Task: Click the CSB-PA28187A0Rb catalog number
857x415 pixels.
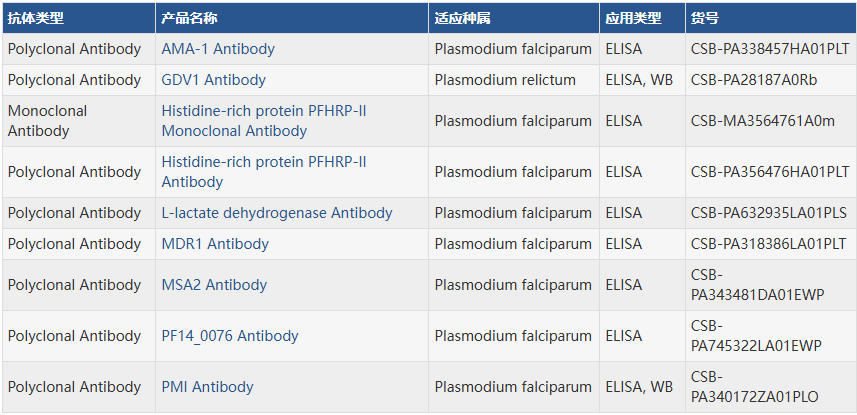Action: (754, 80)
